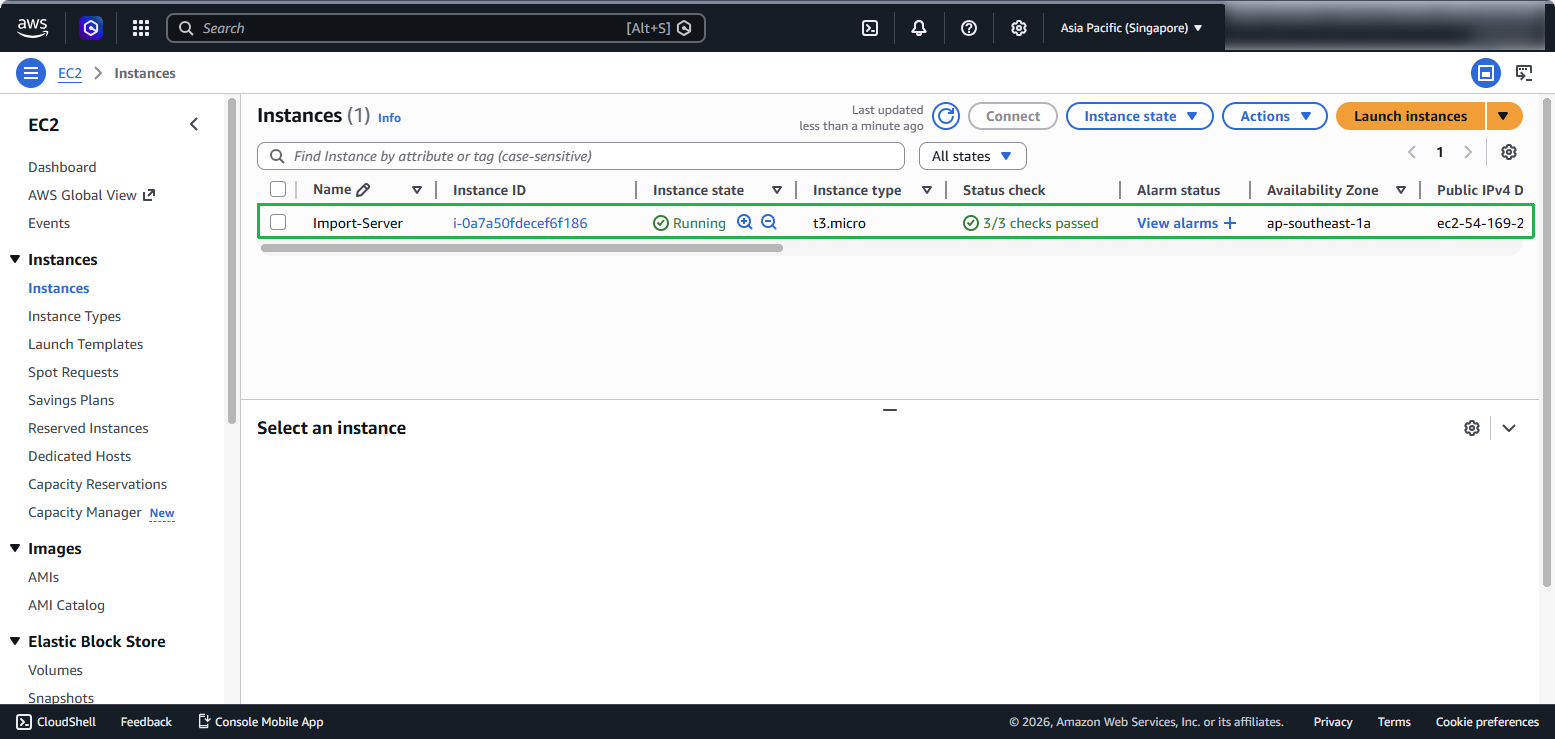This screenshot has width=1555, height=739.
Task: Open the region selector Asia Pacific (Singapore)
Action: pyautogui.click(x=1131, y=28)
